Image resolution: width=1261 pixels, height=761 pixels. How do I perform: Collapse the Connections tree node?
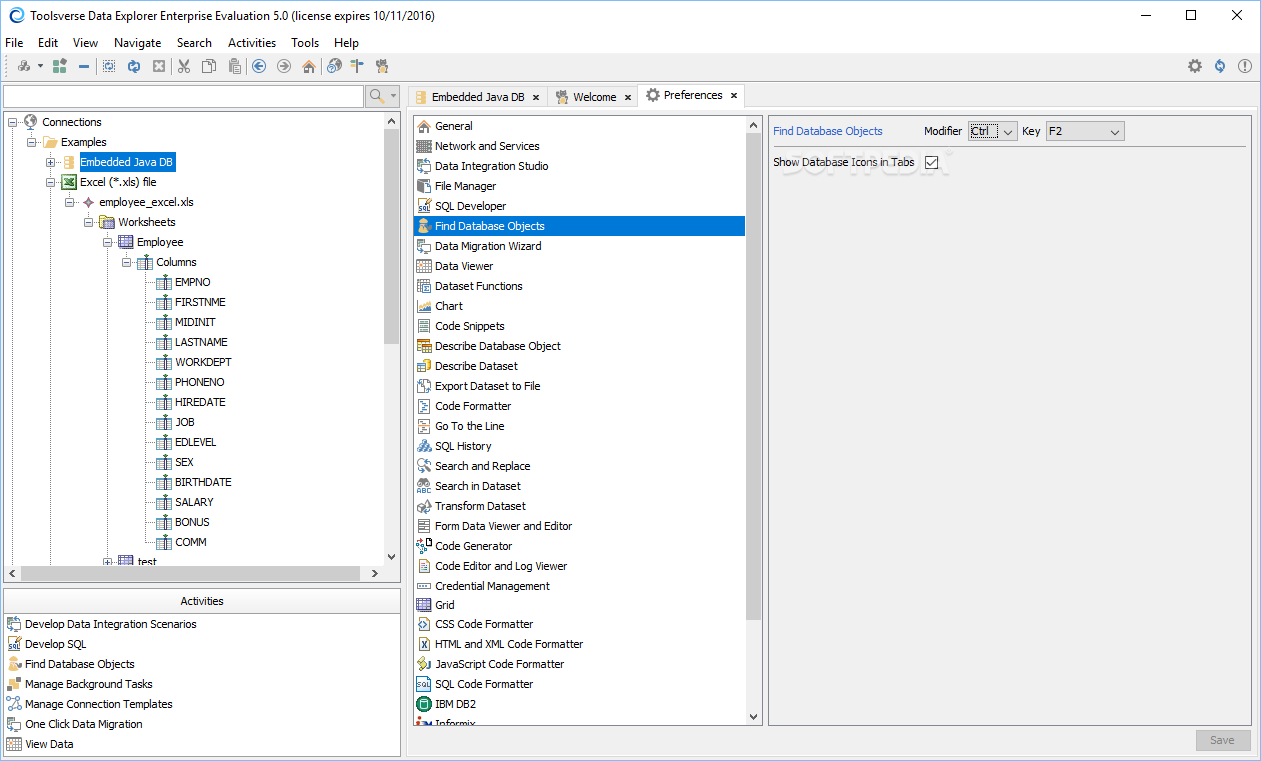coord(13,122)
